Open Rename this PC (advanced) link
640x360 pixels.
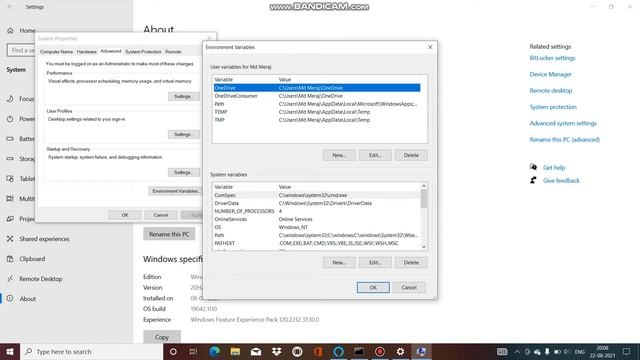click(x=564, y=140)
